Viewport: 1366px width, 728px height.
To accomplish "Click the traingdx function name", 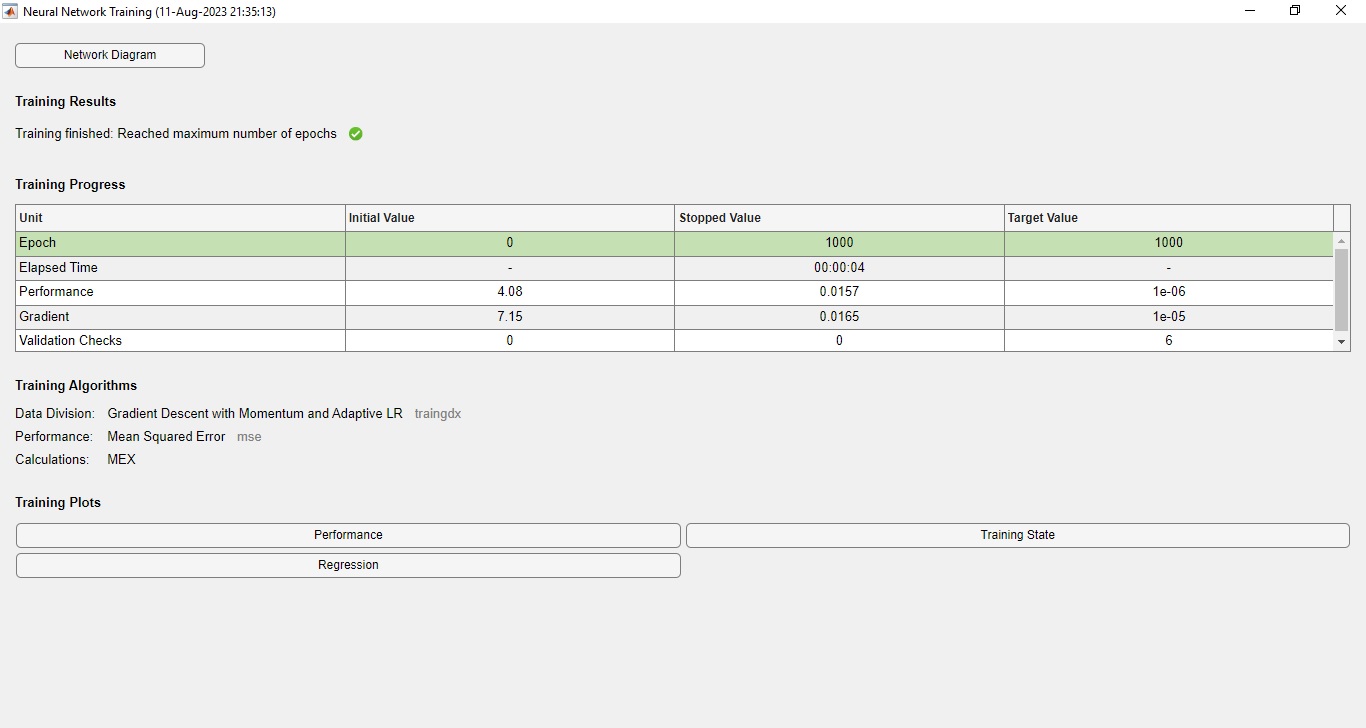I will pos(438,414).
